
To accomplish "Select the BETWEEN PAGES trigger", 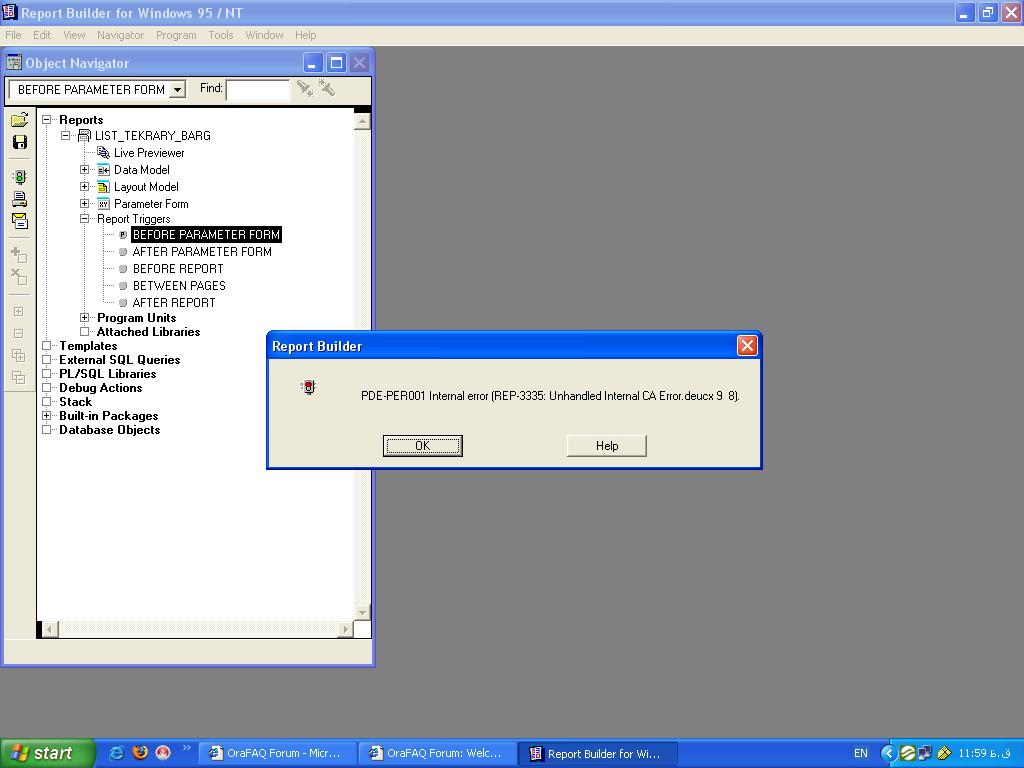I will tap(179, 285).
